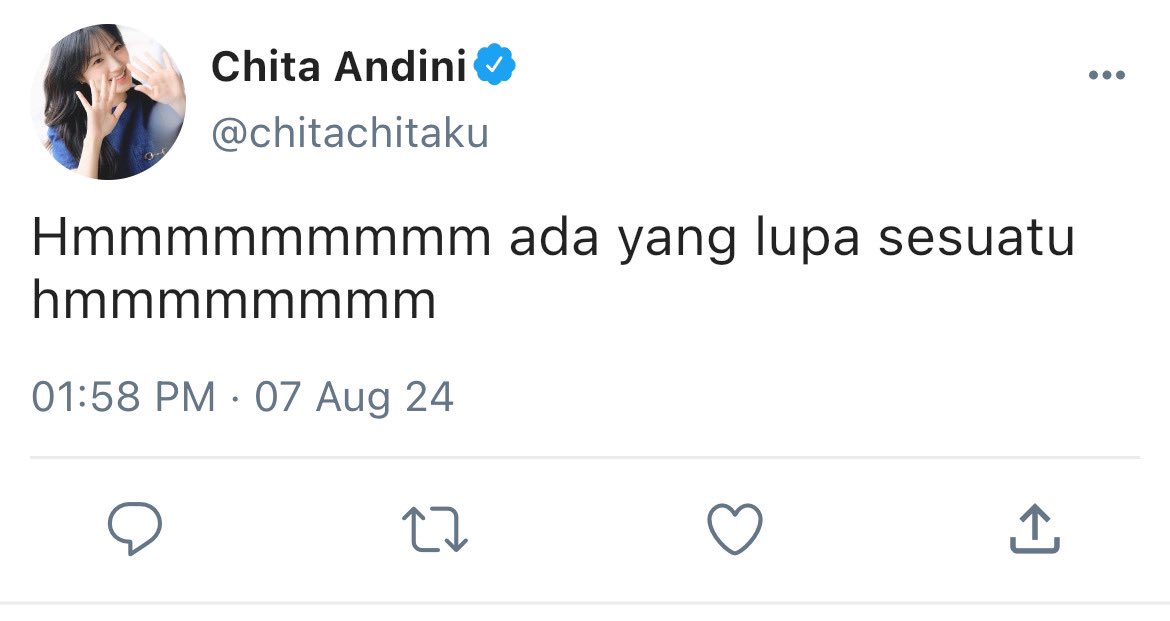Click the word lupa in the tweet
The width and height of the screenshot is (1170, 621).
[807, 240]
